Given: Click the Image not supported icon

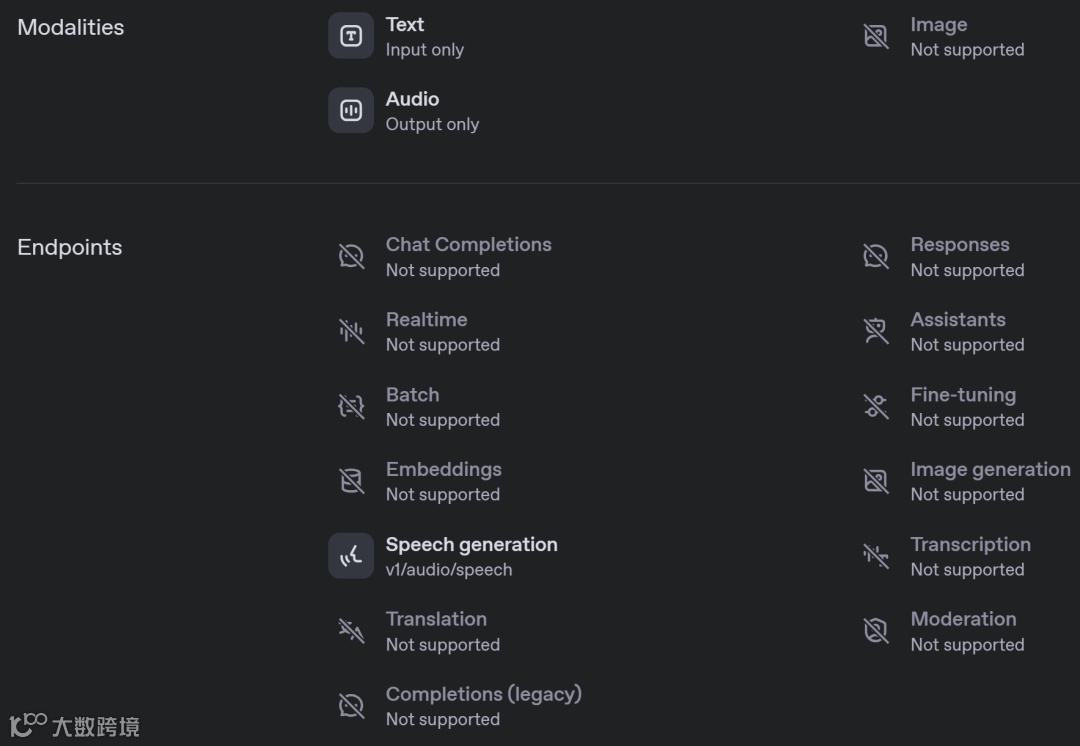Looking at the screenshot, I should coord(876,36).
